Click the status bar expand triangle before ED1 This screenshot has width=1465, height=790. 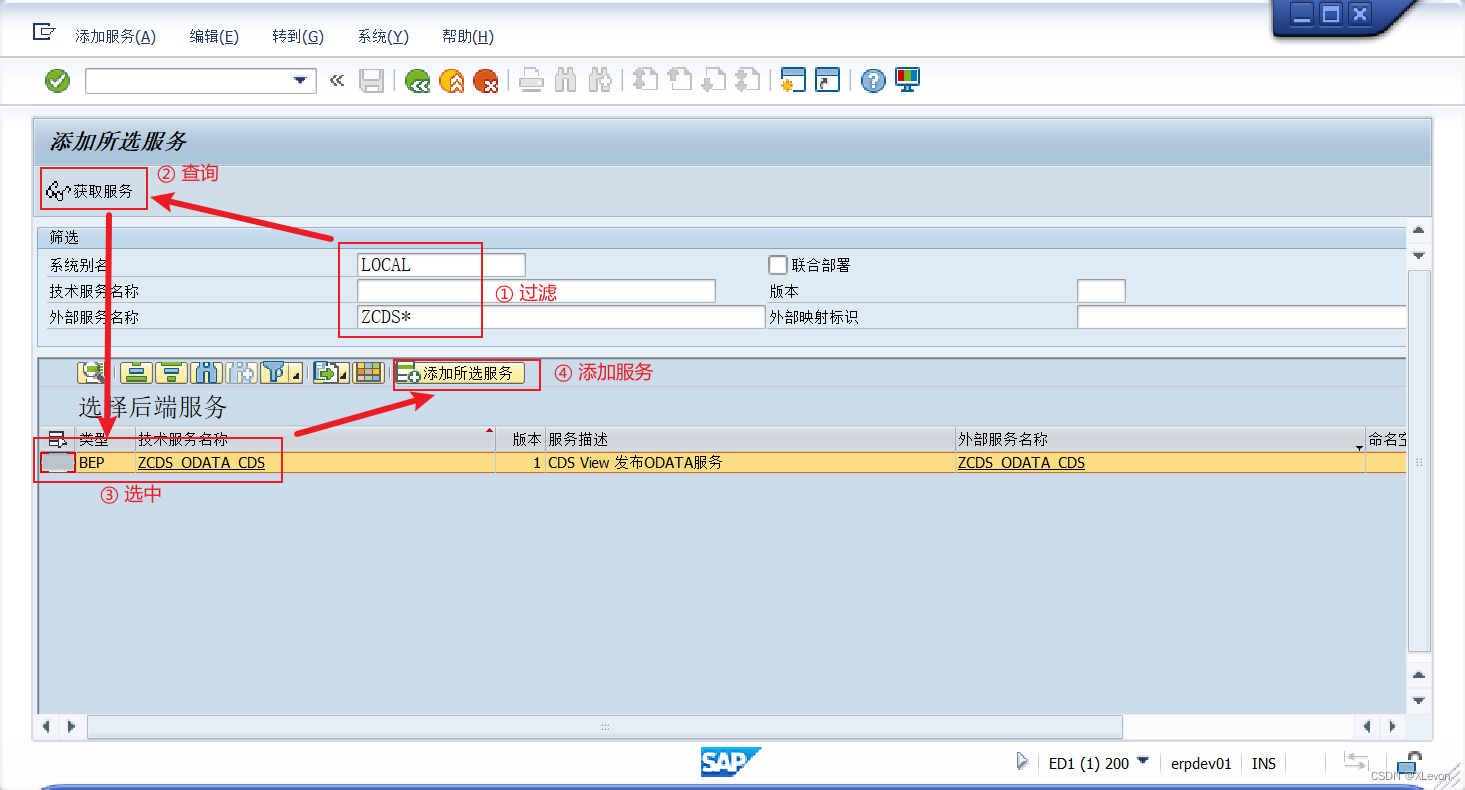tap(1022, 762)
